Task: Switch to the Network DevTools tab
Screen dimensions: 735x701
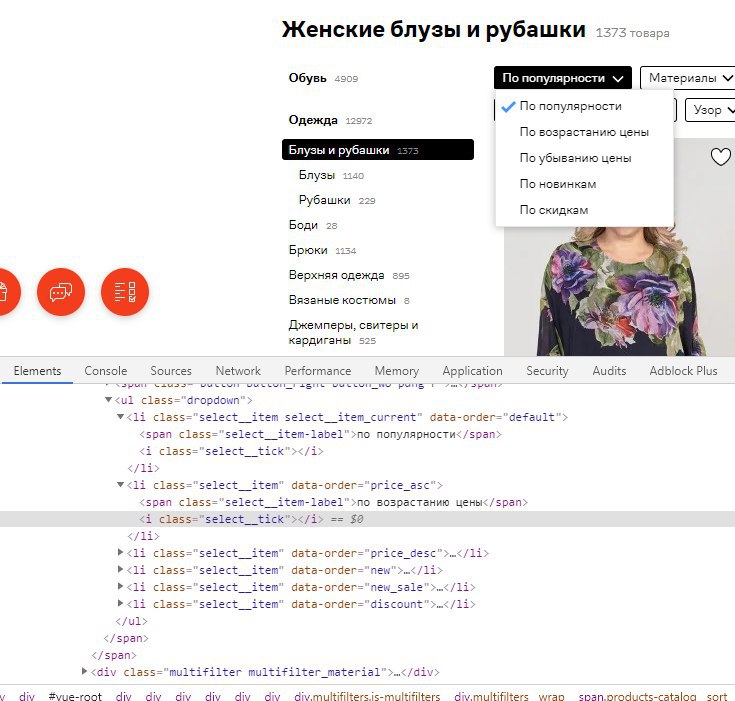Action: 238,371
